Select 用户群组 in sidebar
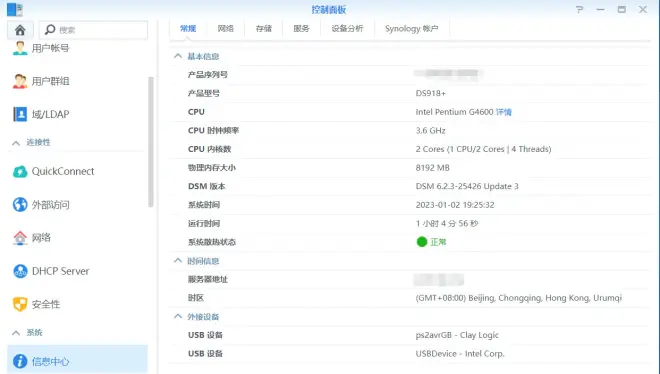Screen dimensions: 660x374 pos(51,81)
